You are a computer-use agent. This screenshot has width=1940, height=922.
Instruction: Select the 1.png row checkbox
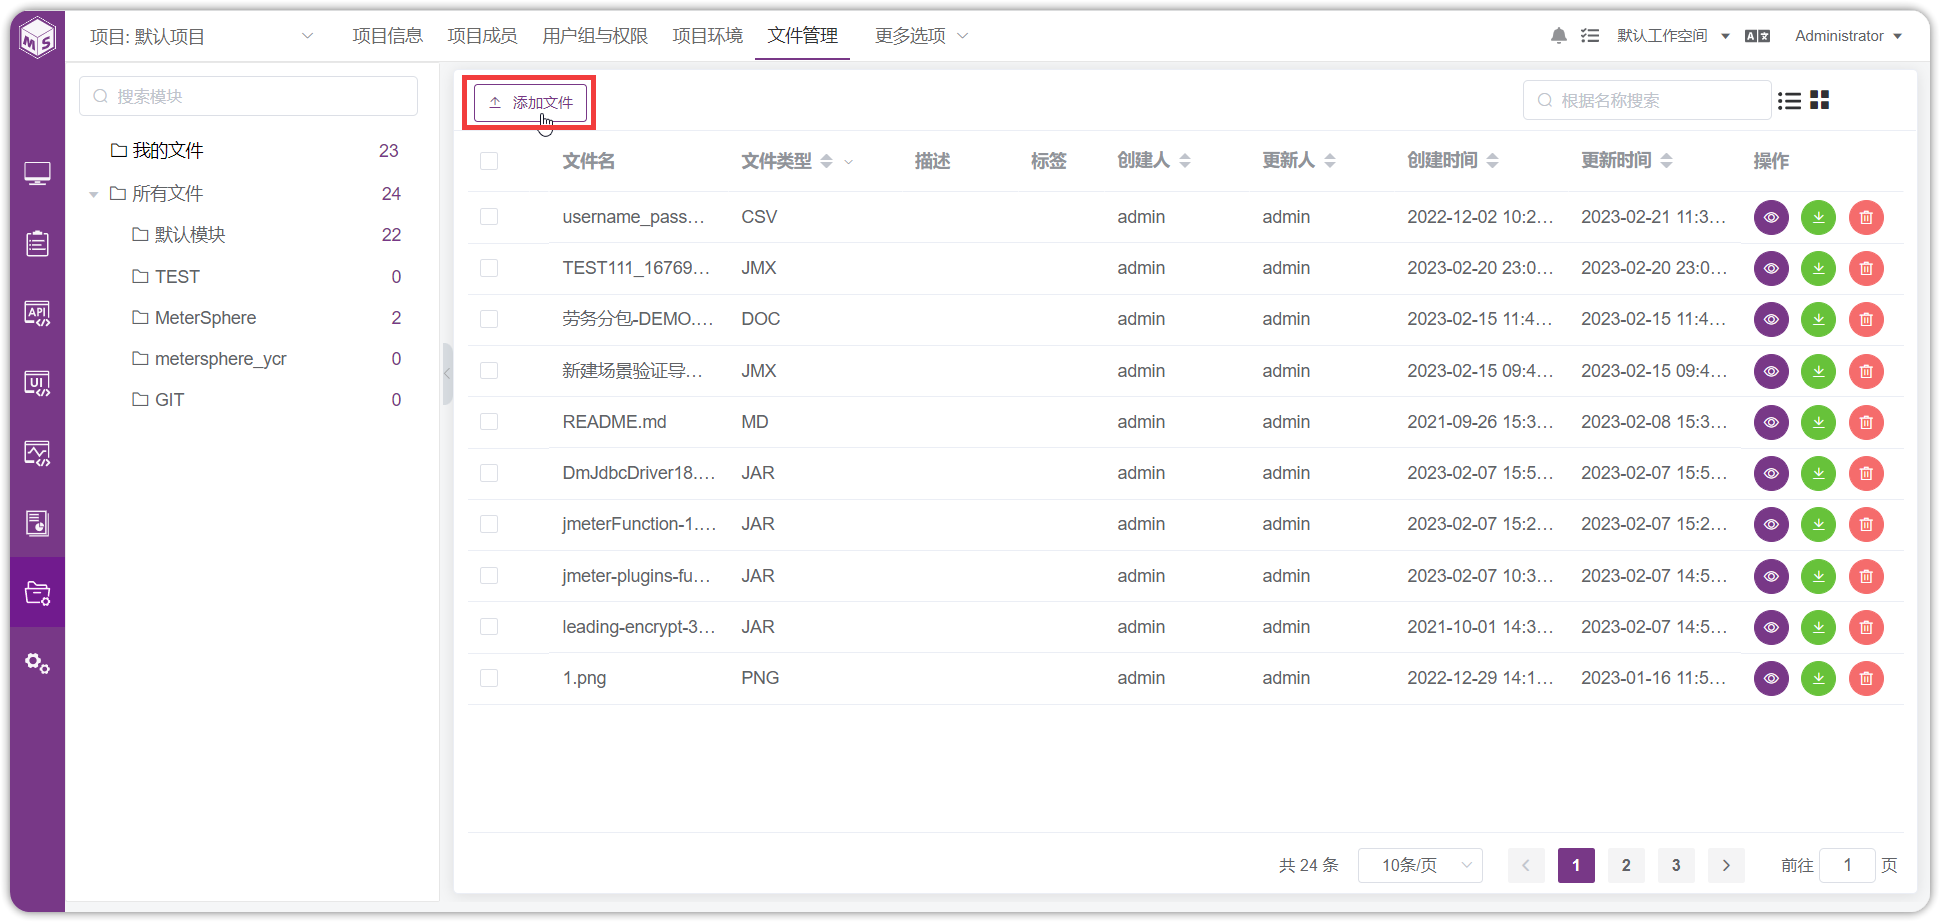click(489, 678)
